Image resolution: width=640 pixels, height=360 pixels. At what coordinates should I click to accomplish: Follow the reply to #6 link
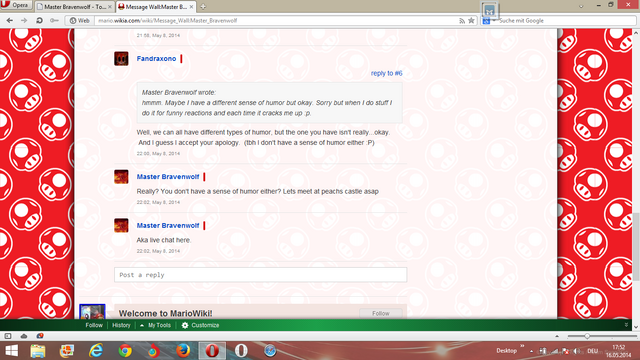click(x=387, y=73)
